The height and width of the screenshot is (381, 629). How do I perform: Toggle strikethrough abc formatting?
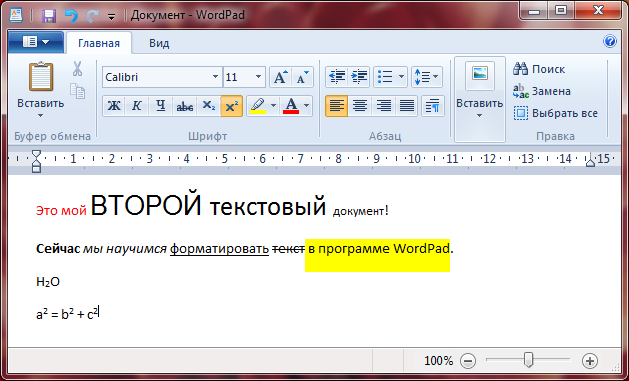185,106
